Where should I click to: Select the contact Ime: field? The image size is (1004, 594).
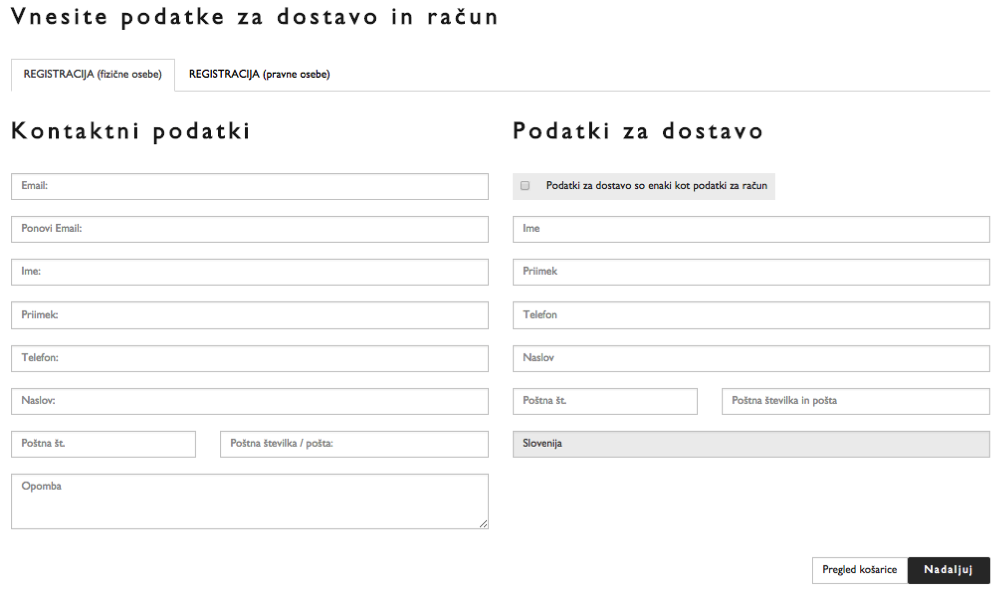click(249, 272)
